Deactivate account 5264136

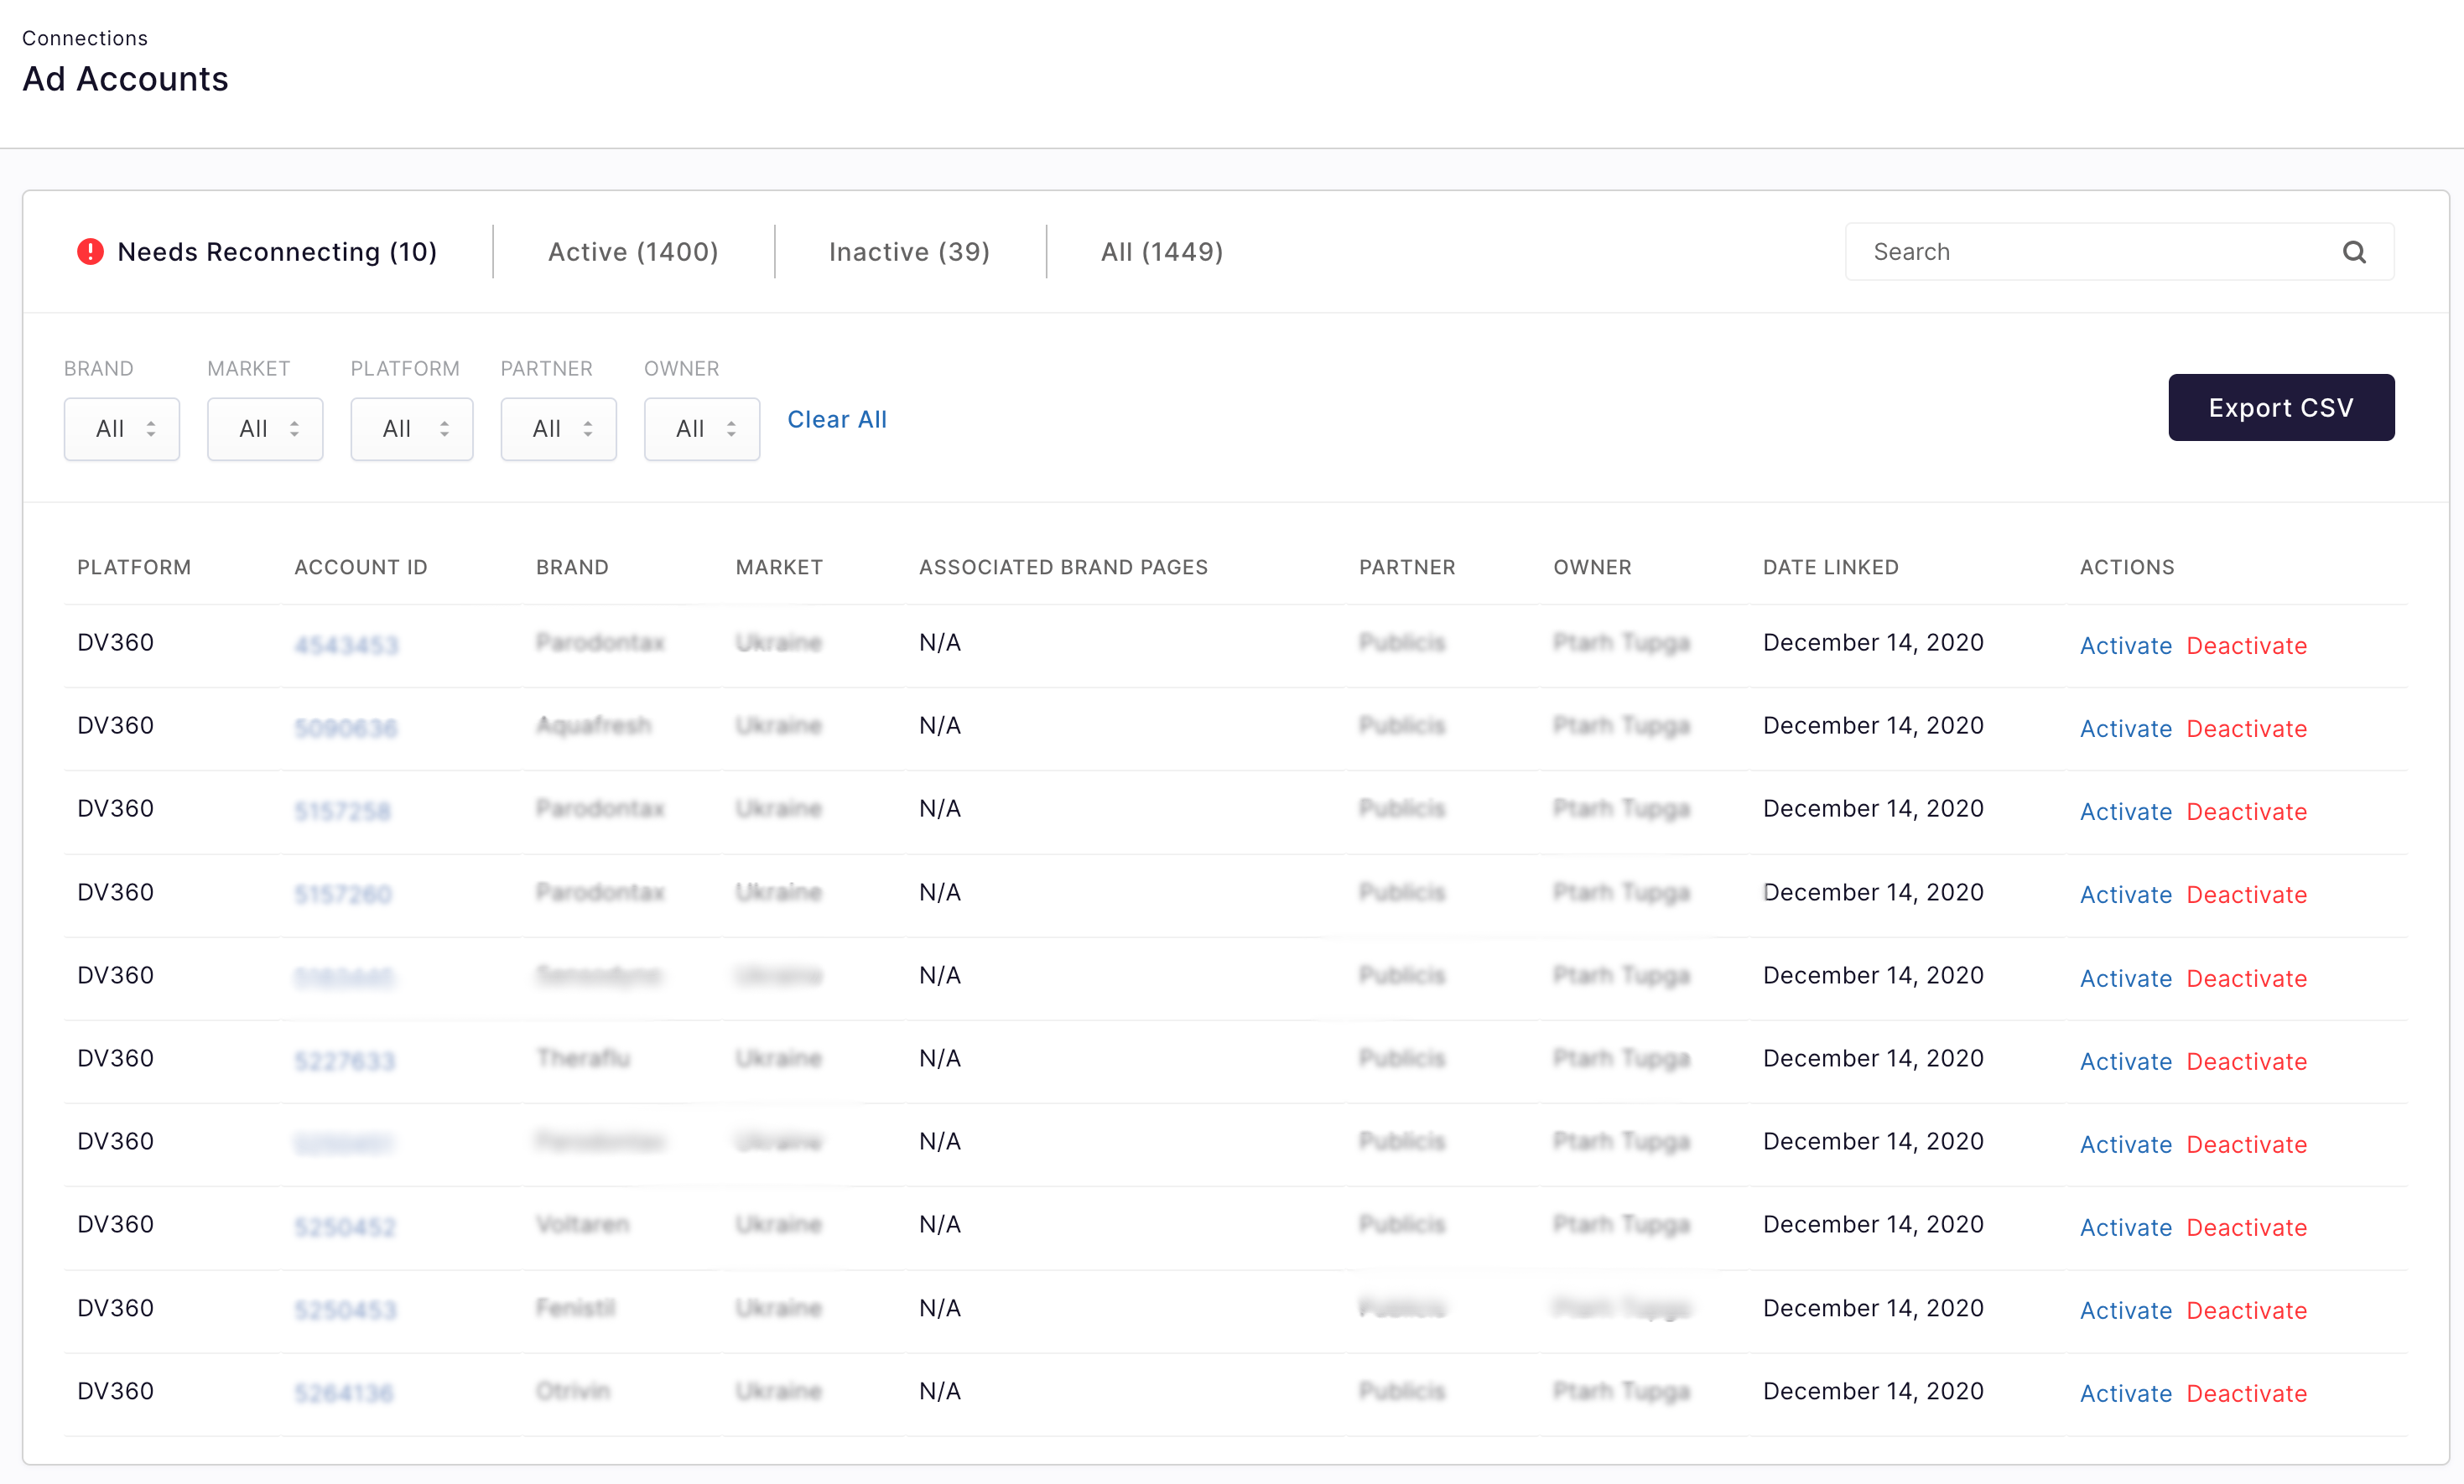click(2247, 1394)
